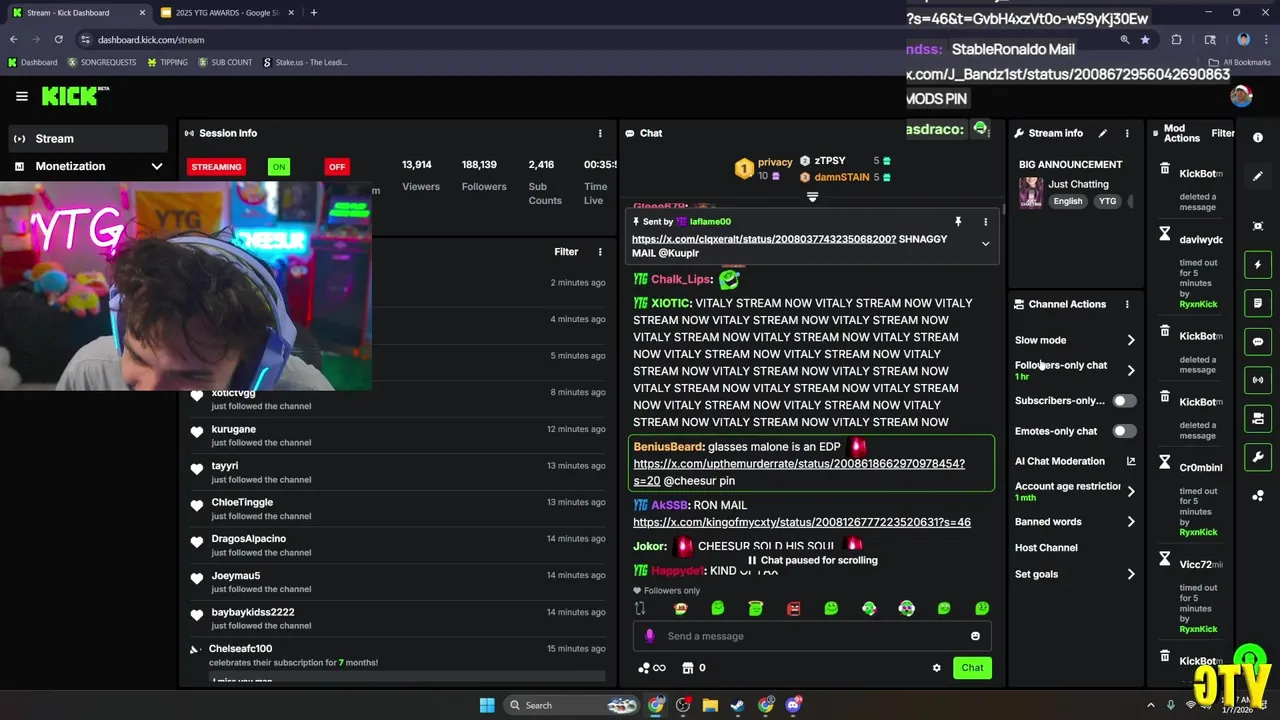Click the shop icon below message box
The height and width of the screenshot is (720, 1280).
click(x=688, y=668)
